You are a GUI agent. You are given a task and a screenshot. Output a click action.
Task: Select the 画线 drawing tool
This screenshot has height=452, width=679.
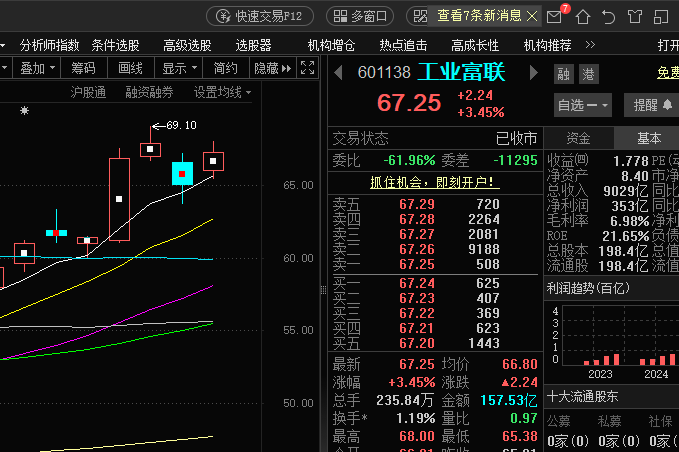[x=130, y=68]
